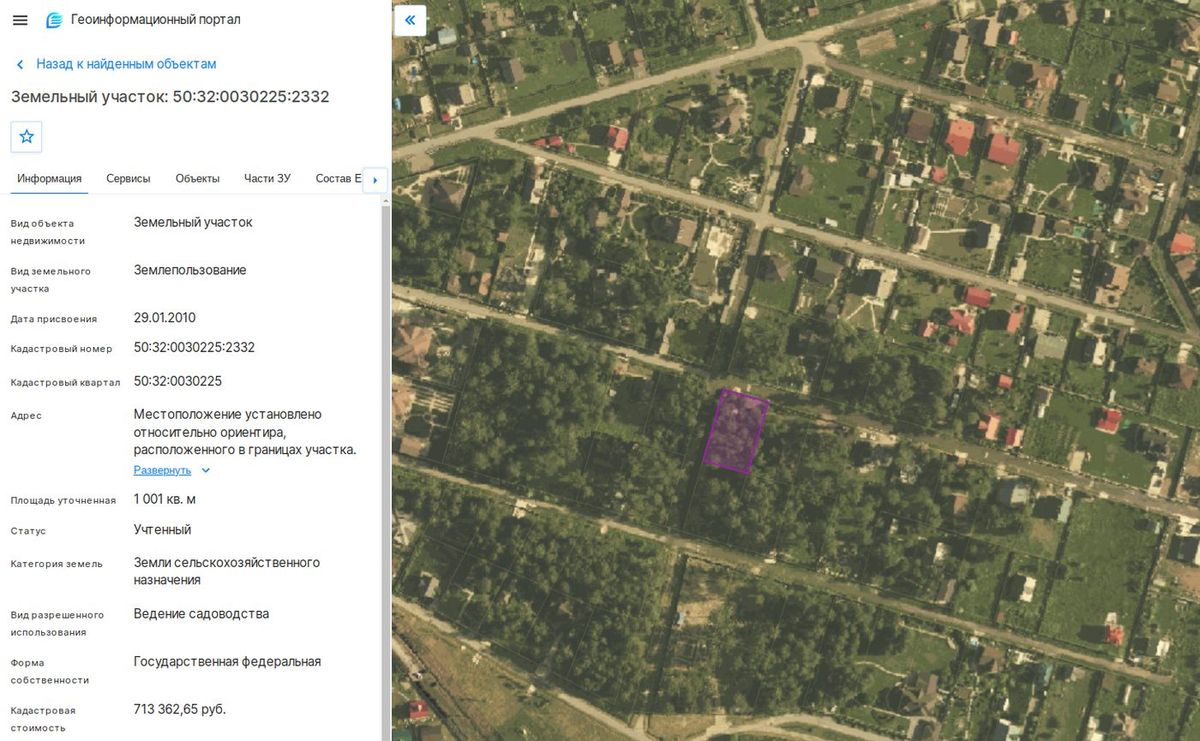Image resolution: width=1200 pixels, height=741 pixels.
Task: Click cadastral cost 713 362,65 руб.
Action: [x=180, y=709]
